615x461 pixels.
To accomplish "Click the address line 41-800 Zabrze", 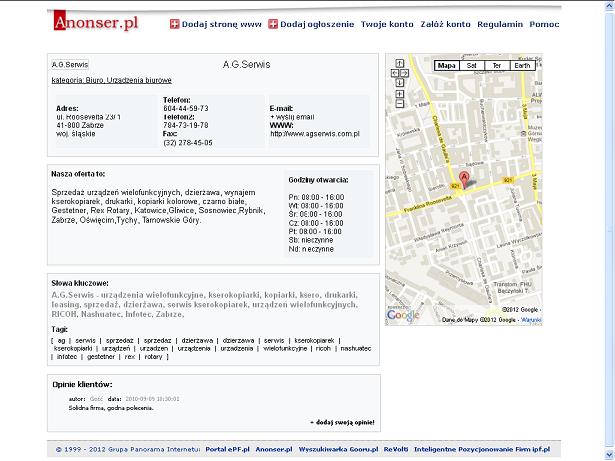I will coord(80,126).
